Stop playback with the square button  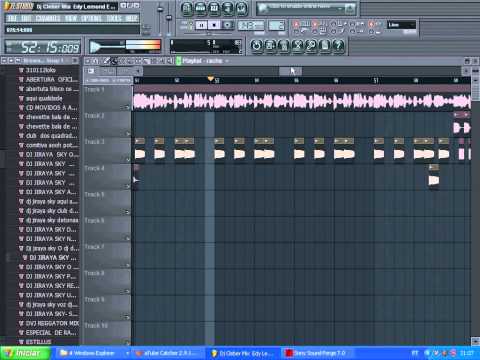tap(214, 25)
